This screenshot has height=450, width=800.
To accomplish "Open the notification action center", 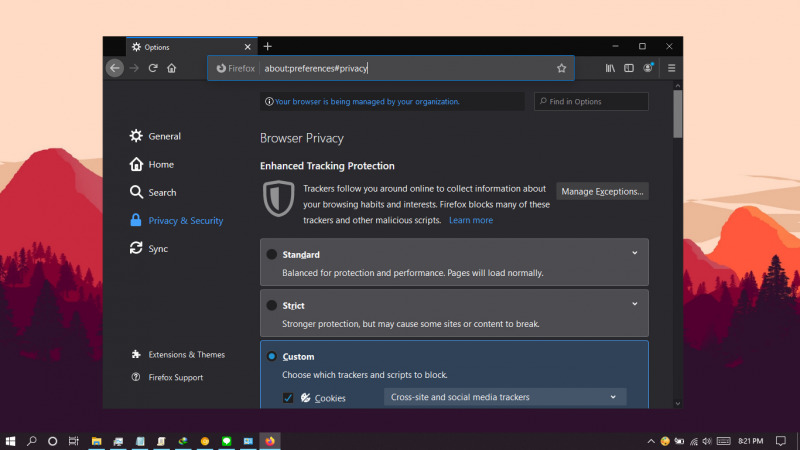I will pyautogui.click(x=781, y=441).
